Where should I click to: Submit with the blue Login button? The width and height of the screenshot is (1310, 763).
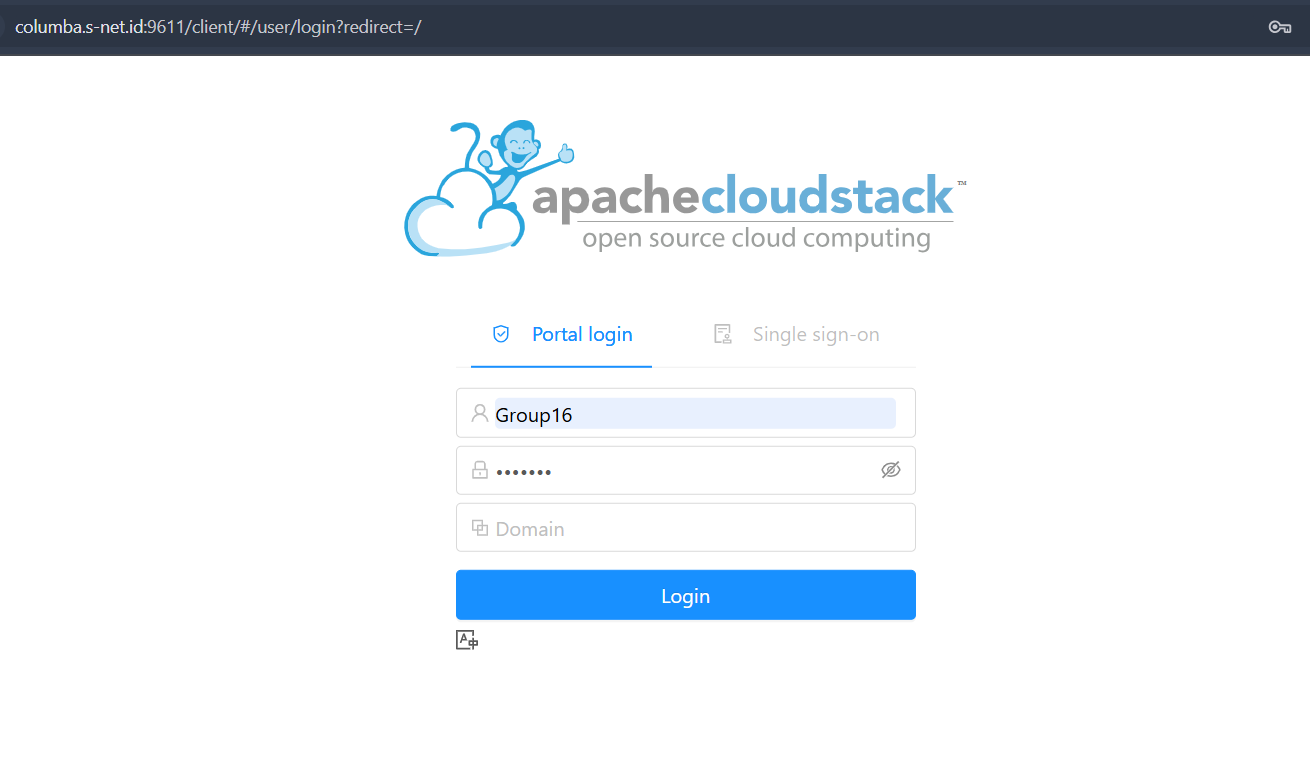(x=686, y=595)
